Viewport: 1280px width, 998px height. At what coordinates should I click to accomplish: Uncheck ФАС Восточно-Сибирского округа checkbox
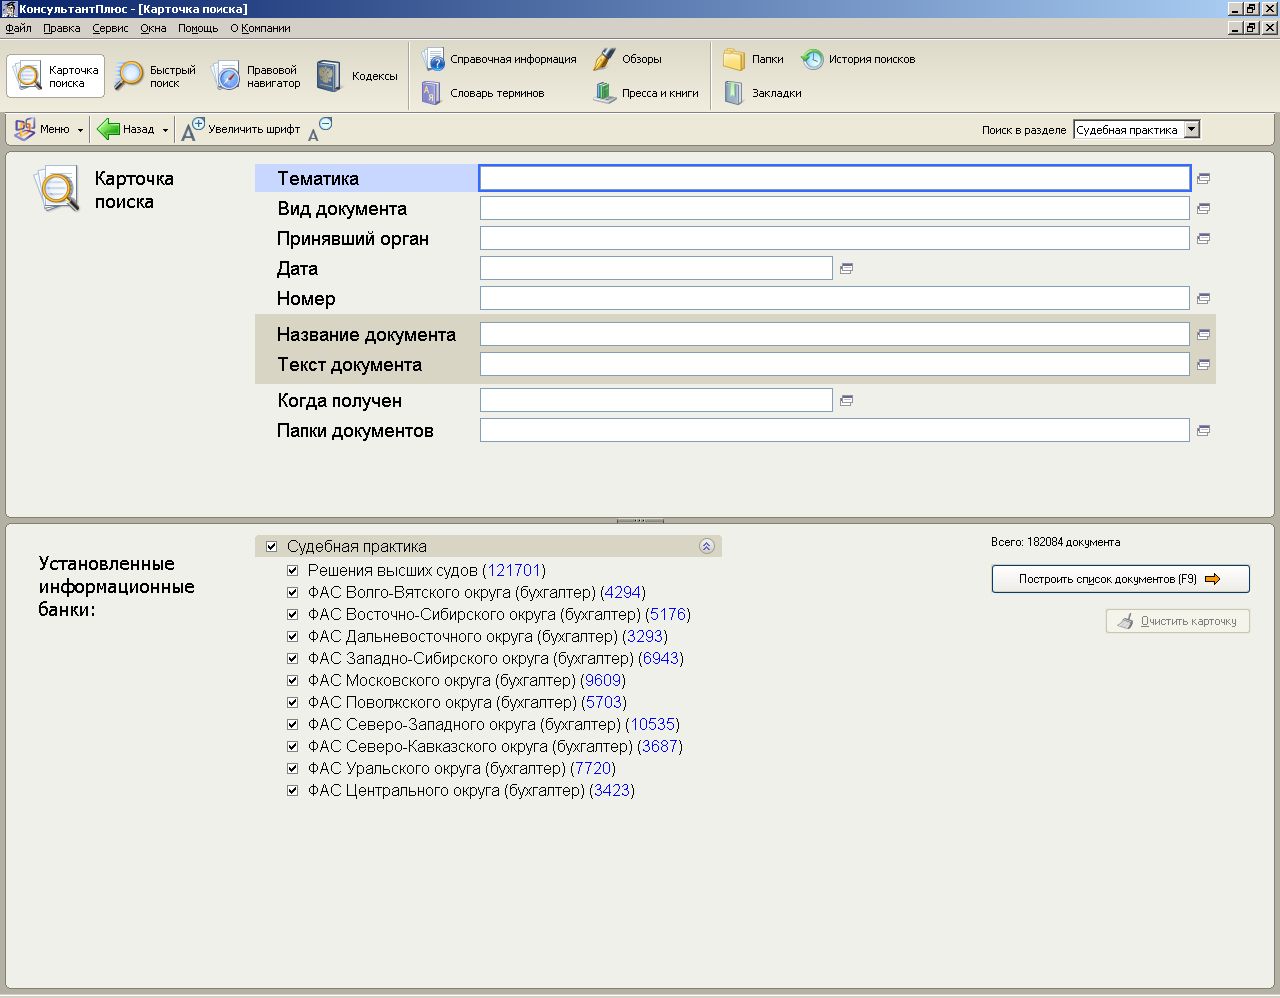click(x=292, y=615)
